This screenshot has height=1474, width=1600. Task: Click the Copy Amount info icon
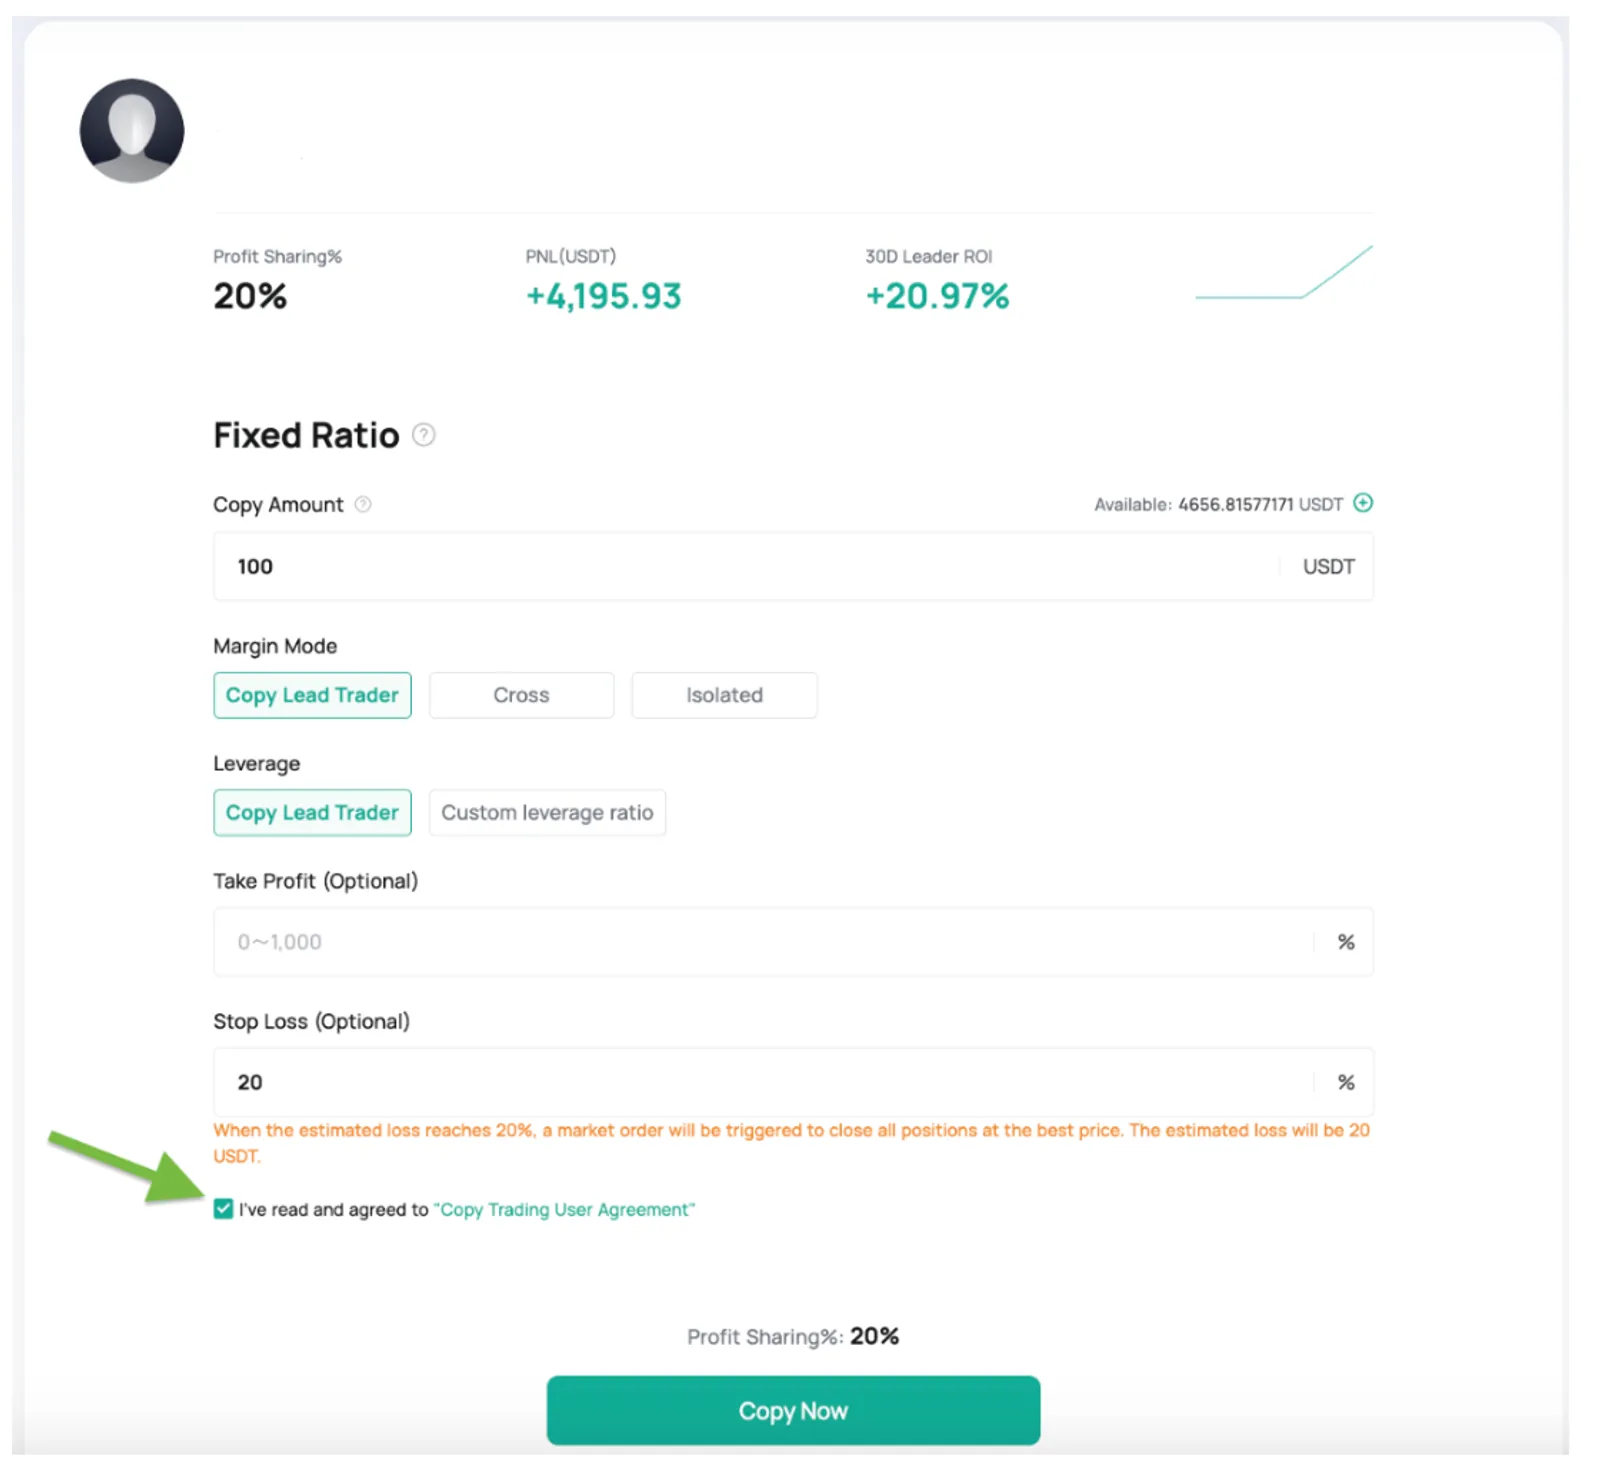[363, 505]
